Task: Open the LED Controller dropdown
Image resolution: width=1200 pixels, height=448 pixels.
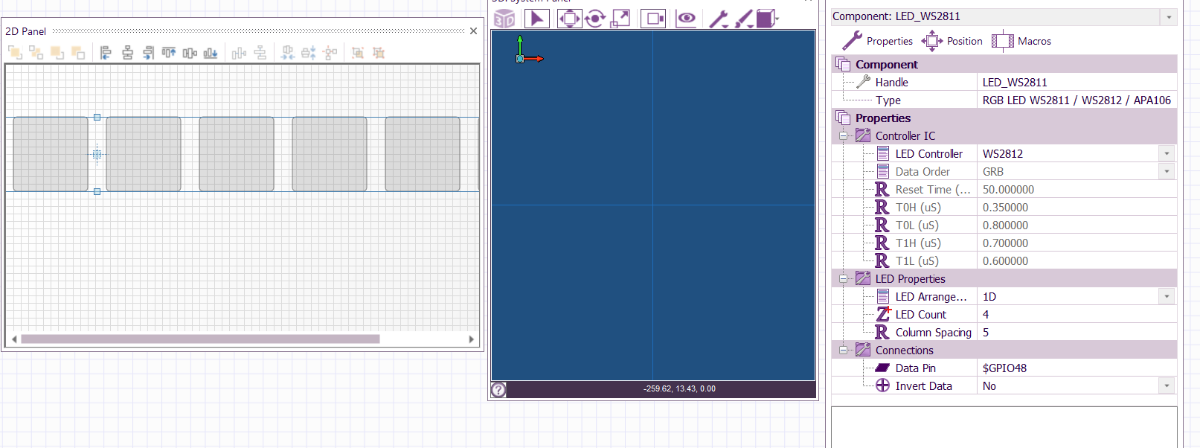Action: (x=1166, y=154)
